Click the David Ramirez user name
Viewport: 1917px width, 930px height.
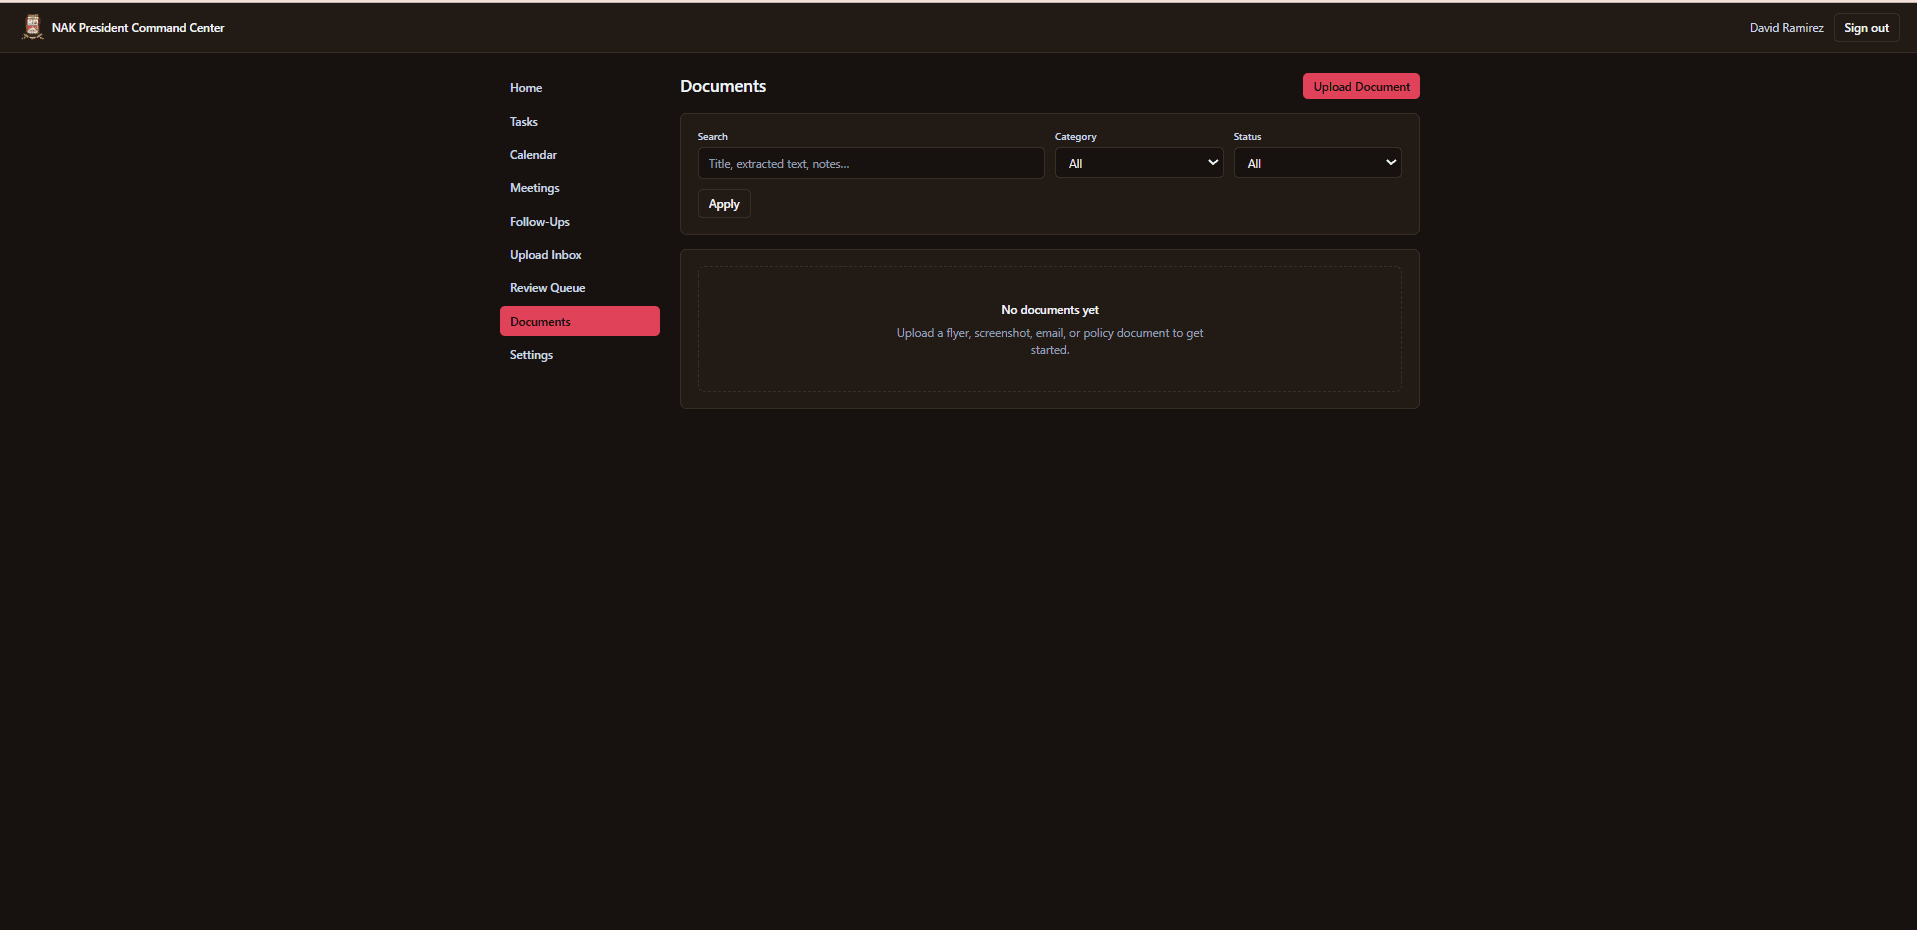click(x=1786, y=28)
